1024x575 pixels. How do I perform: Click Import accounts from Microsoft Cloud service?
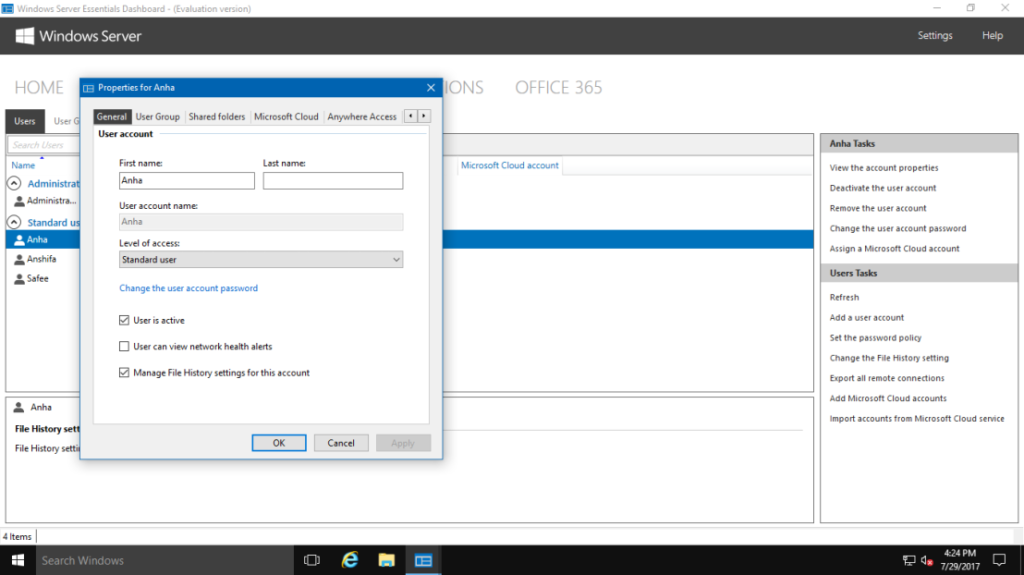click(x=916, y=419)
